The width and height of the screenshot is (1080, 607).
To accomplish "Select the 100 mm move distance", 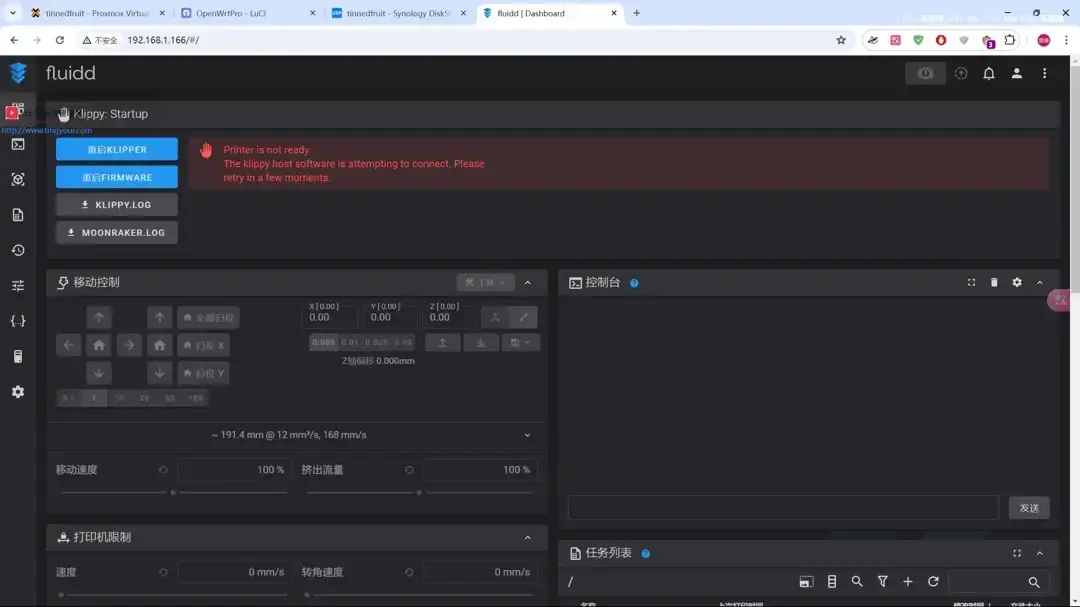I will point(196,398).
